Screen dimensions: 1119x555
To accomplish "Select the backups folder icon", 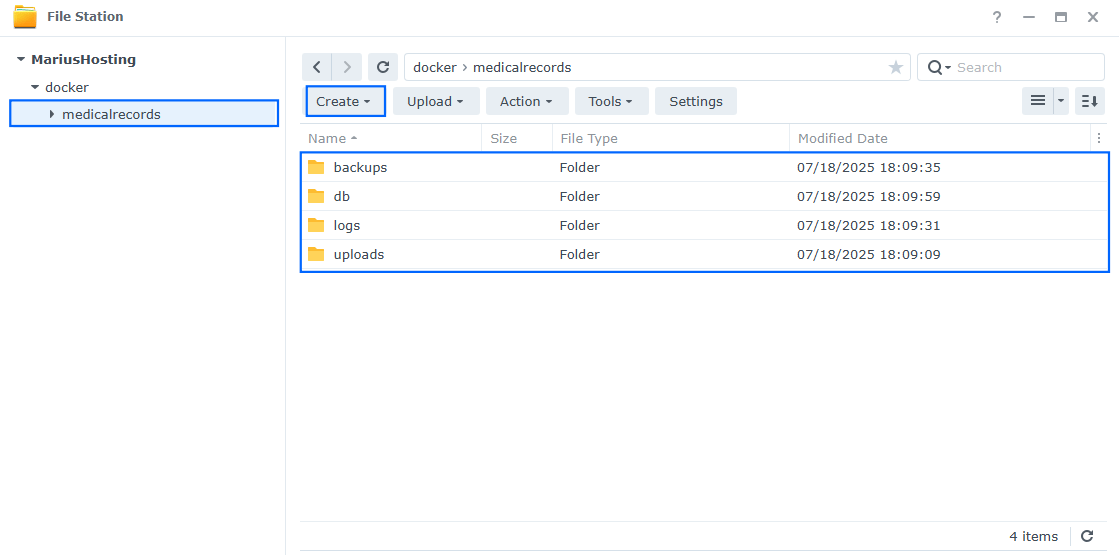I will point(316,168).
